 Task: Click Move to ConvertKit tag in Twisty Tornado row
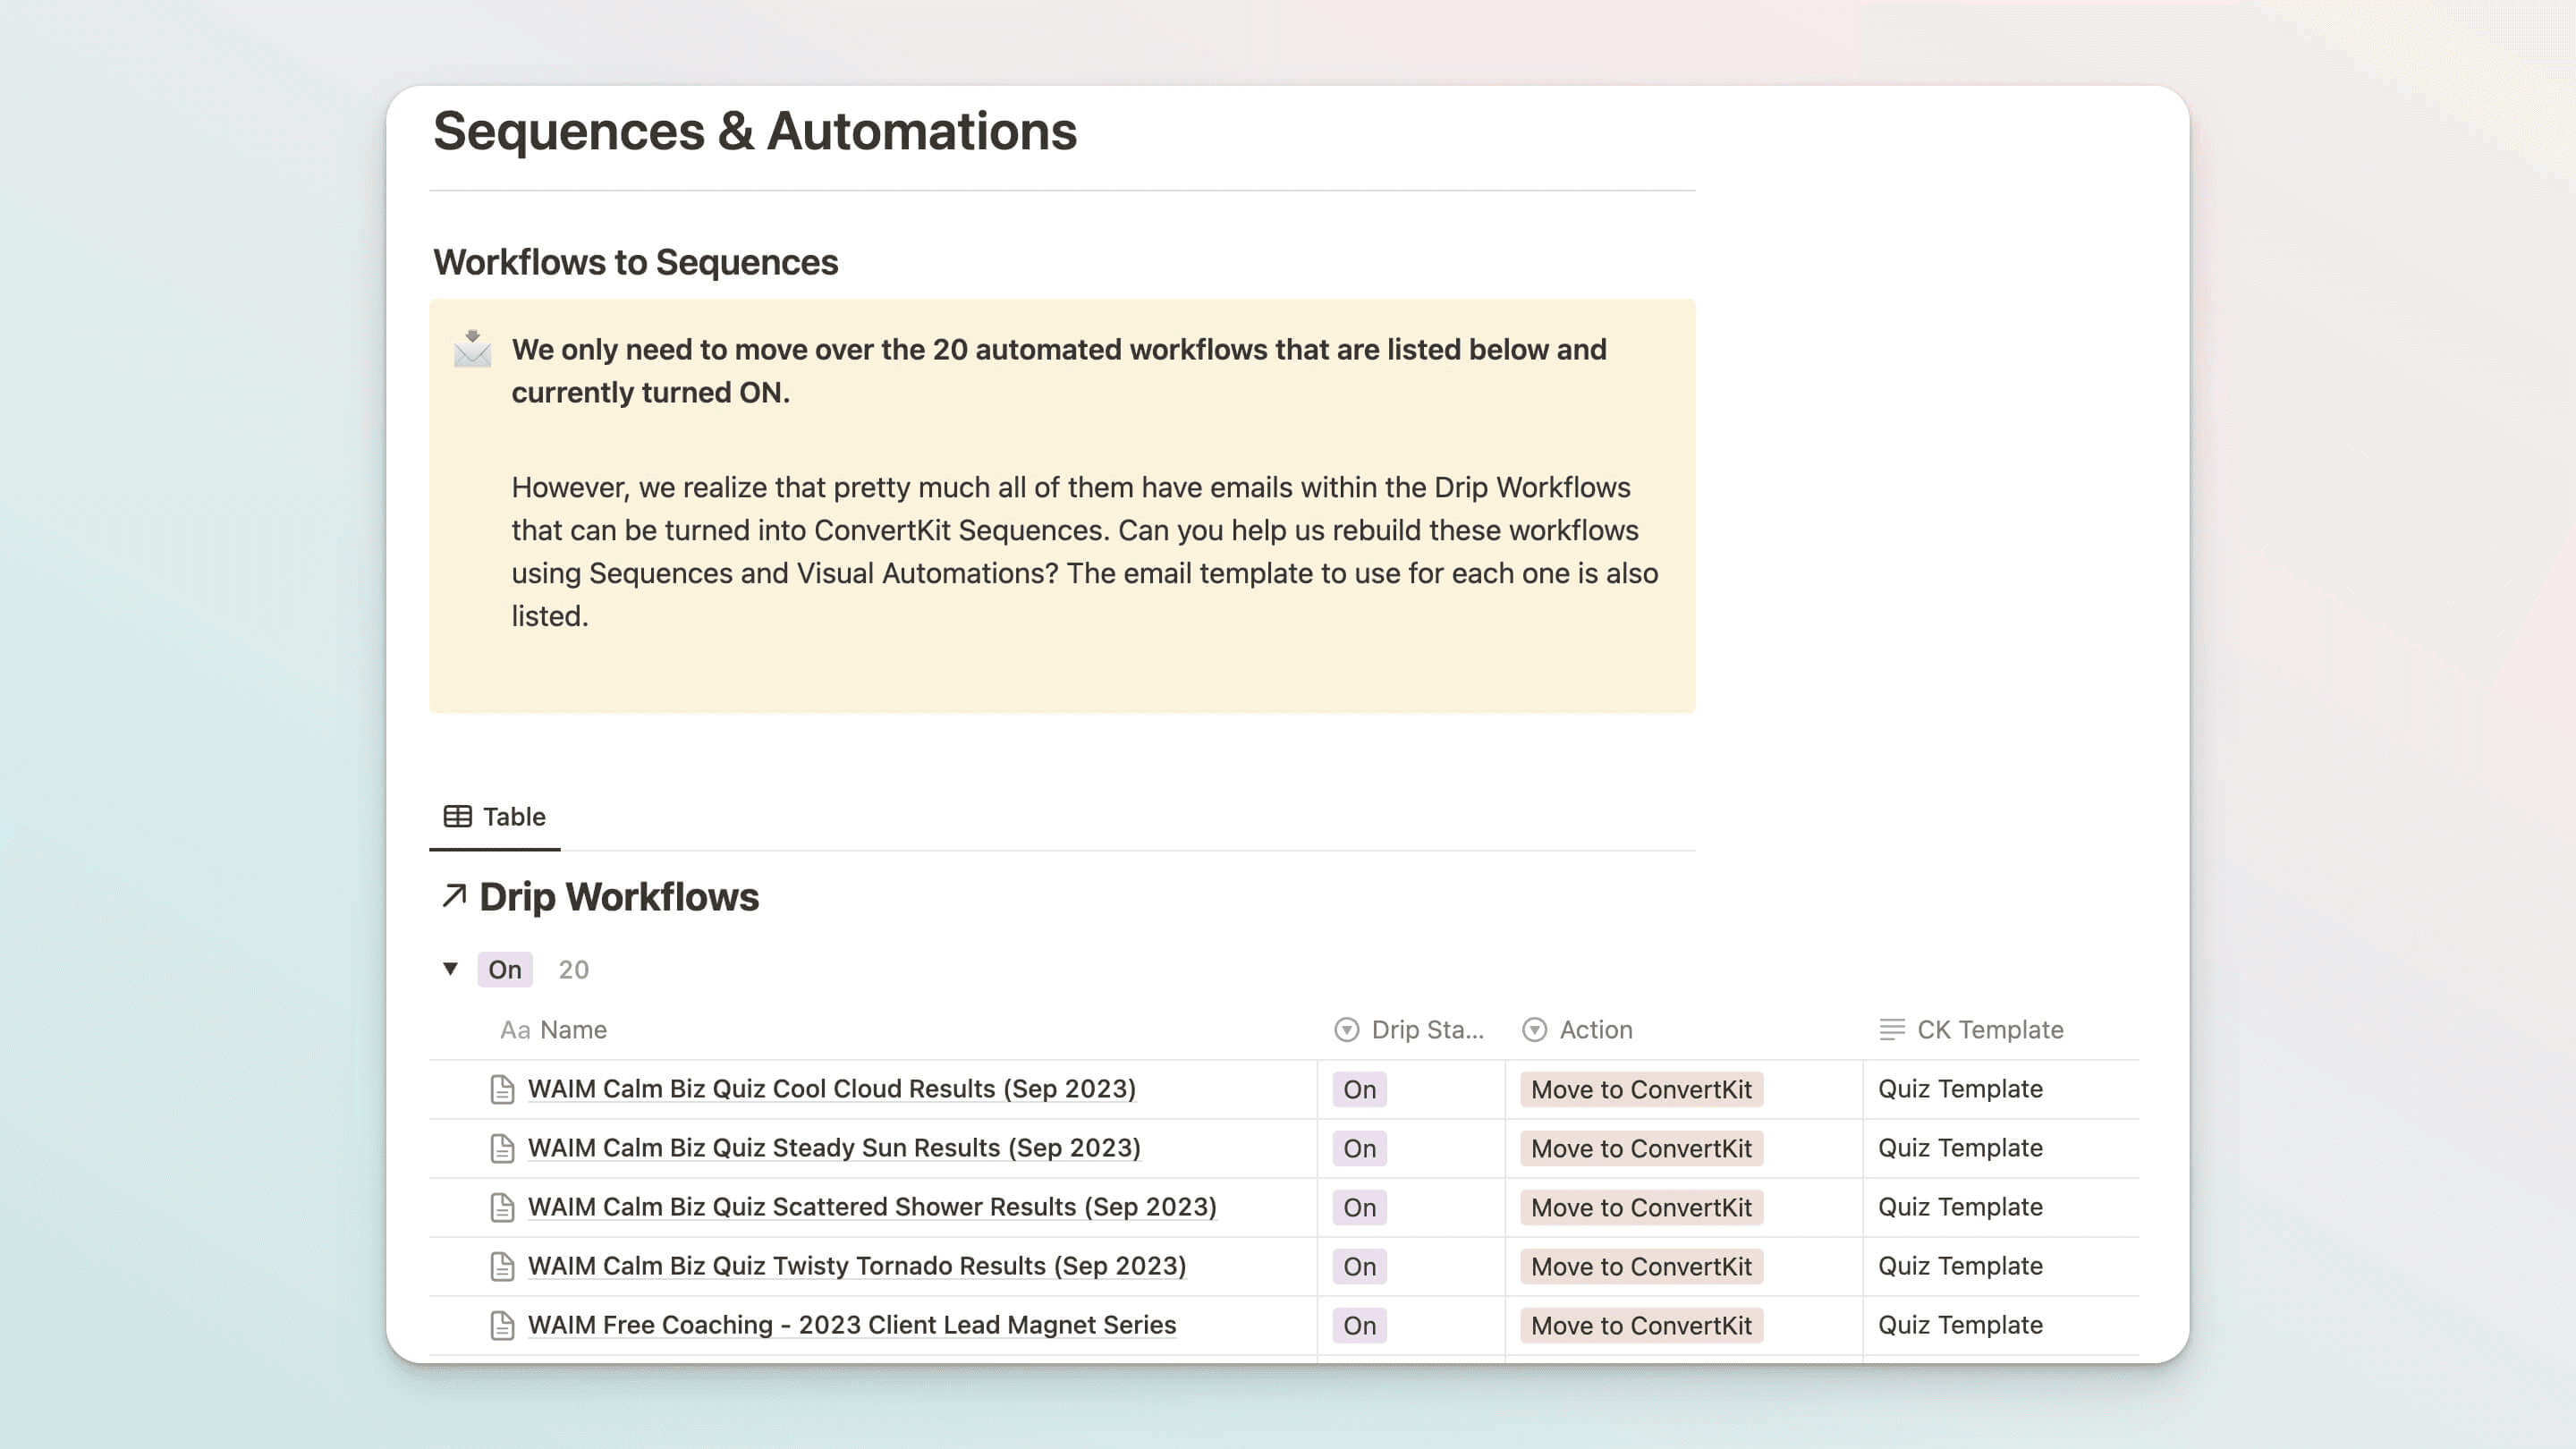(1640, 1266)
